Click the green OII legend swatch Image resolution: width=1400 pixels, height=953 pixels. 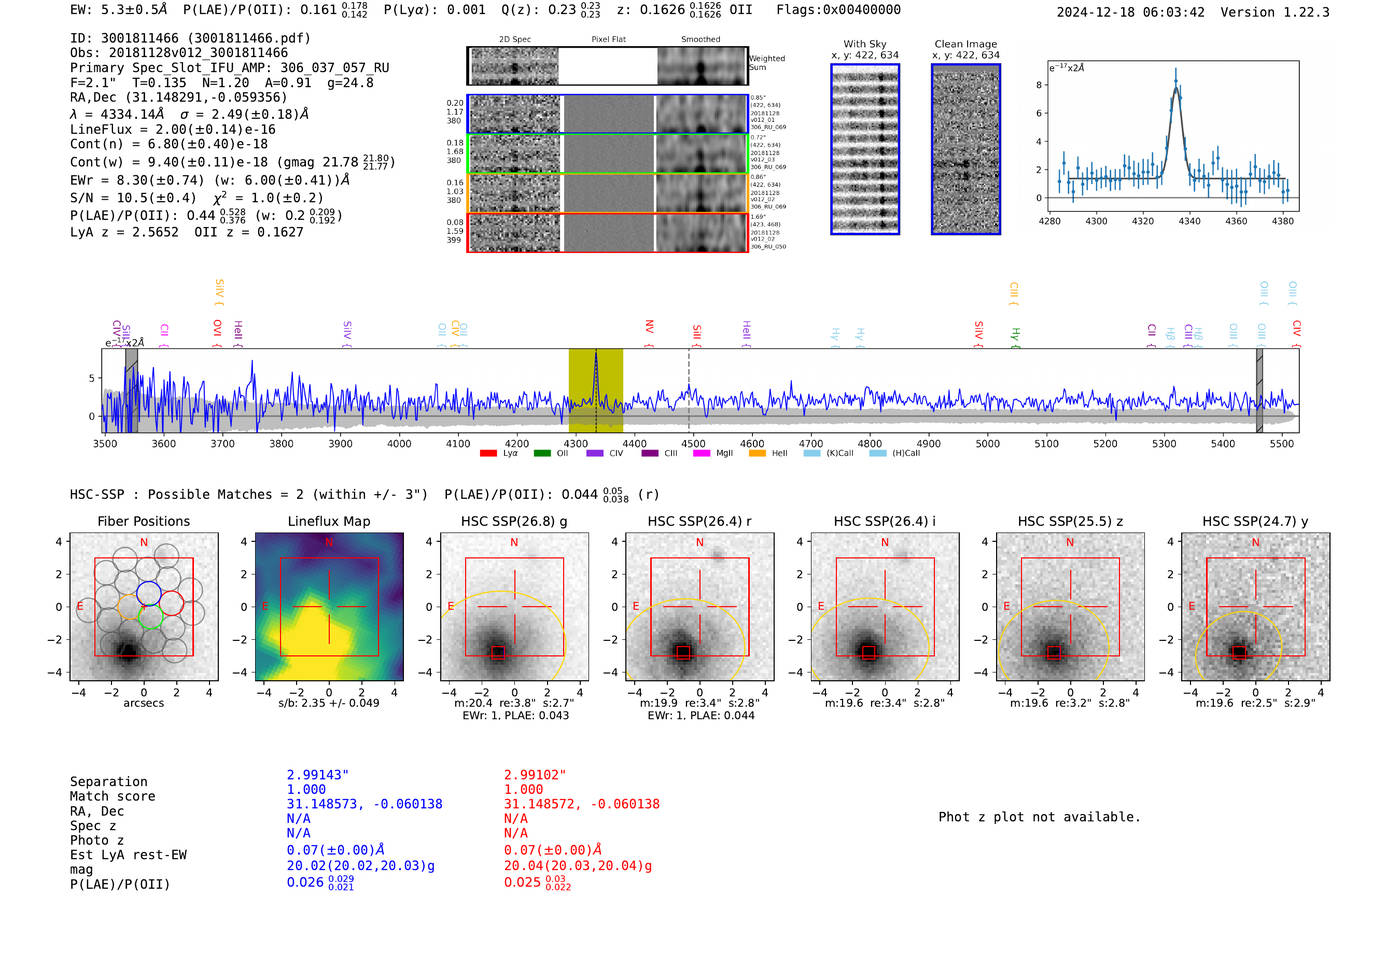click(x=542, y=453)
